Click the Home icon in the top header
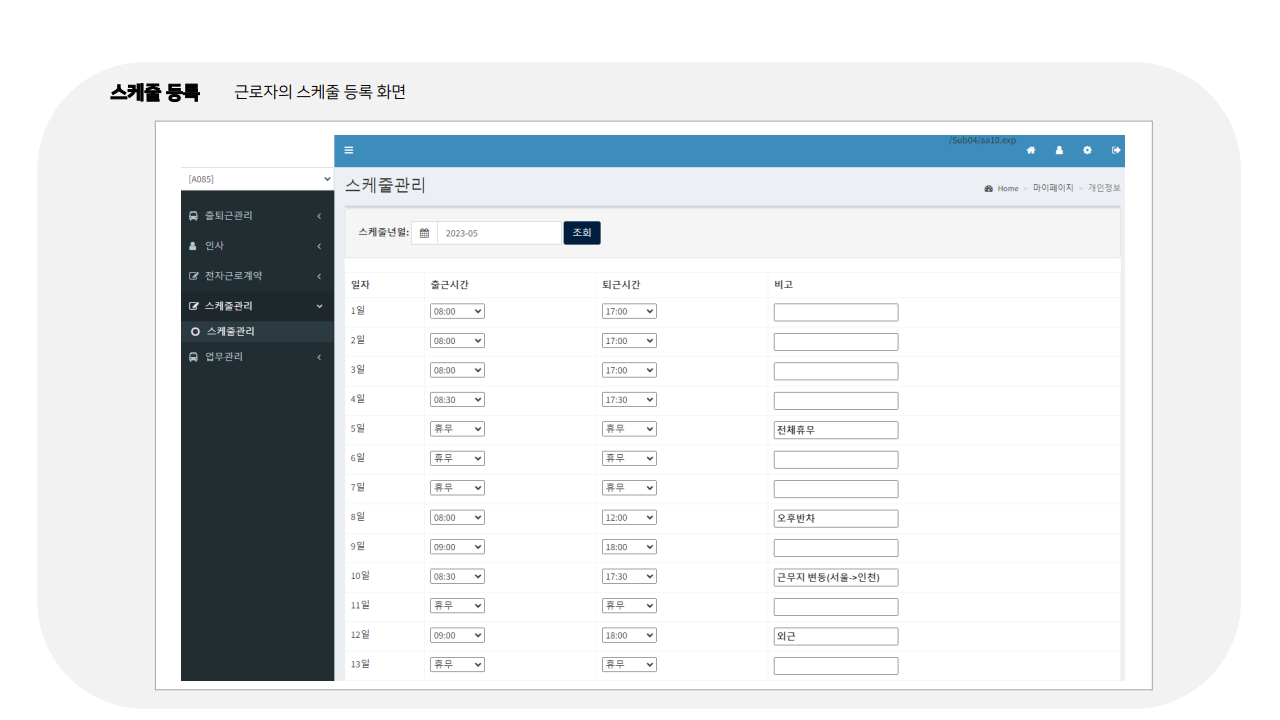 1030,149
